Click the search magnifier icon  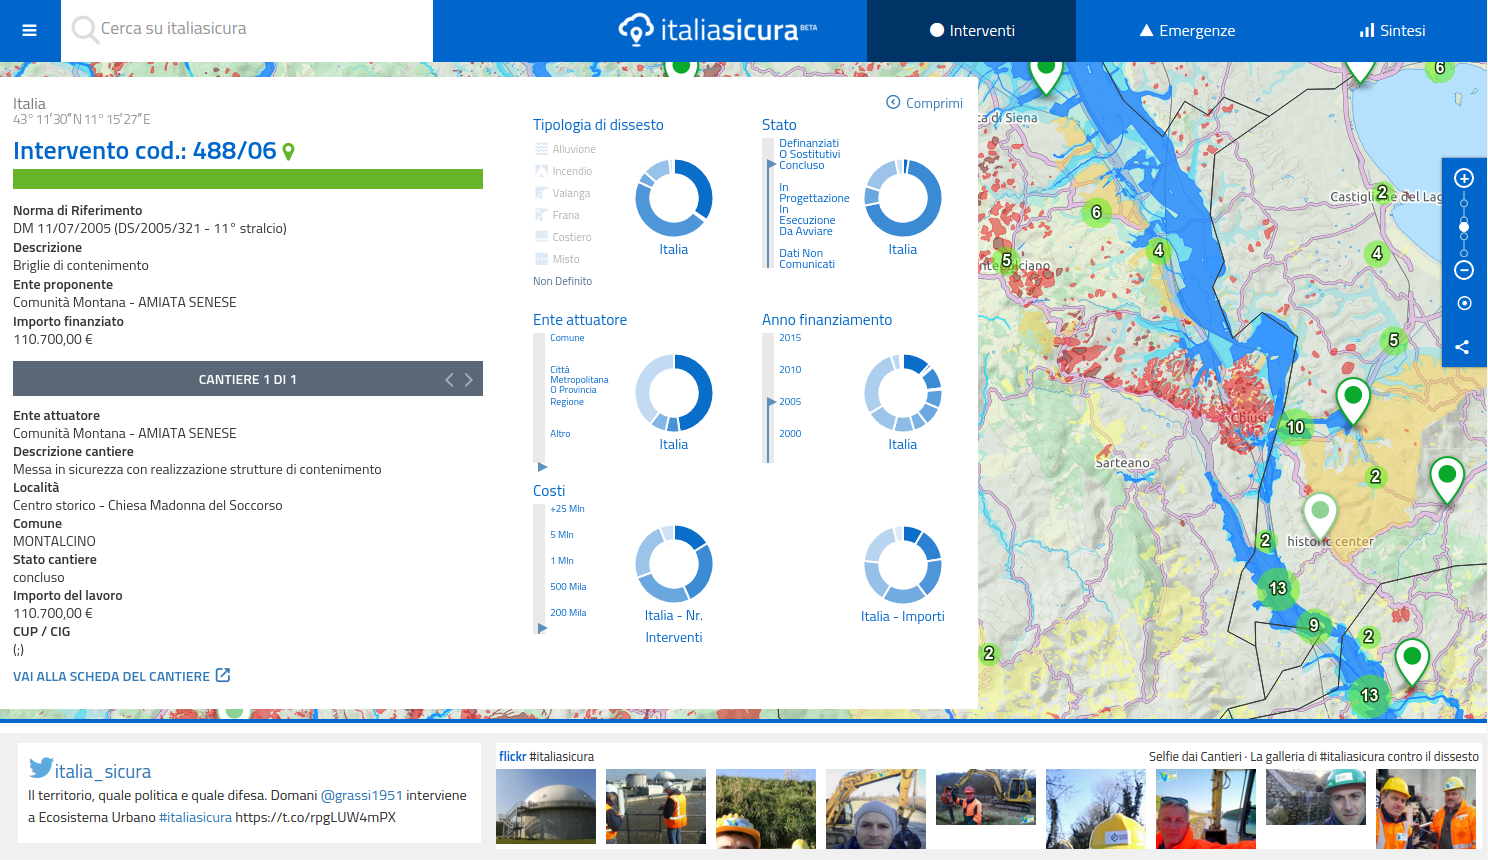click(x=84, y=30)
